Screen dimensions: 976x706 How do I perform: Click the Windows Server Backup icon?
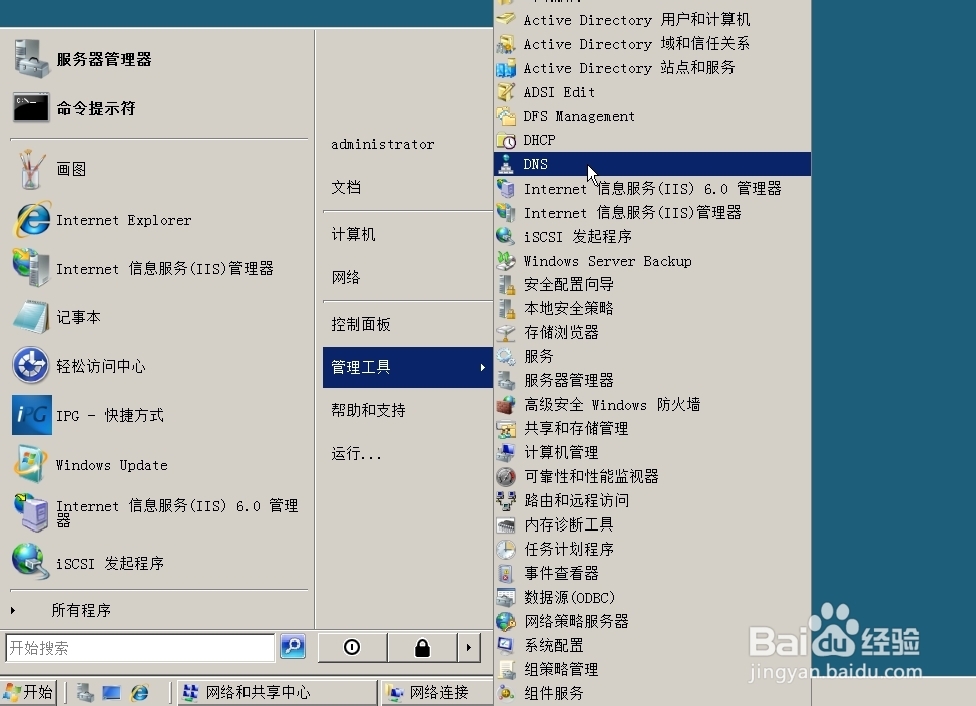(x=506, y=260)
